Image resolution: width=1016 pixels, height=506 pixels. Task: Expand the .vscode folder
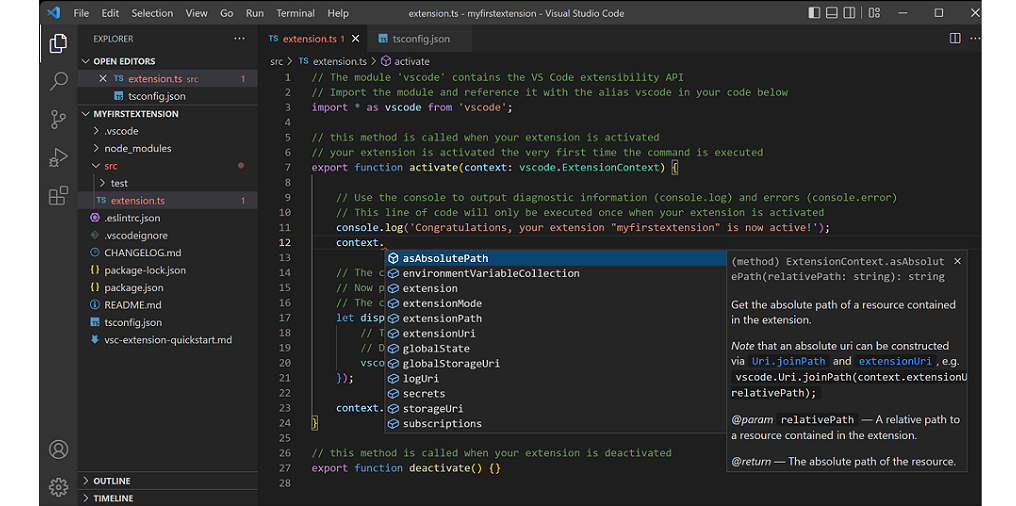(x=167, y=131)
